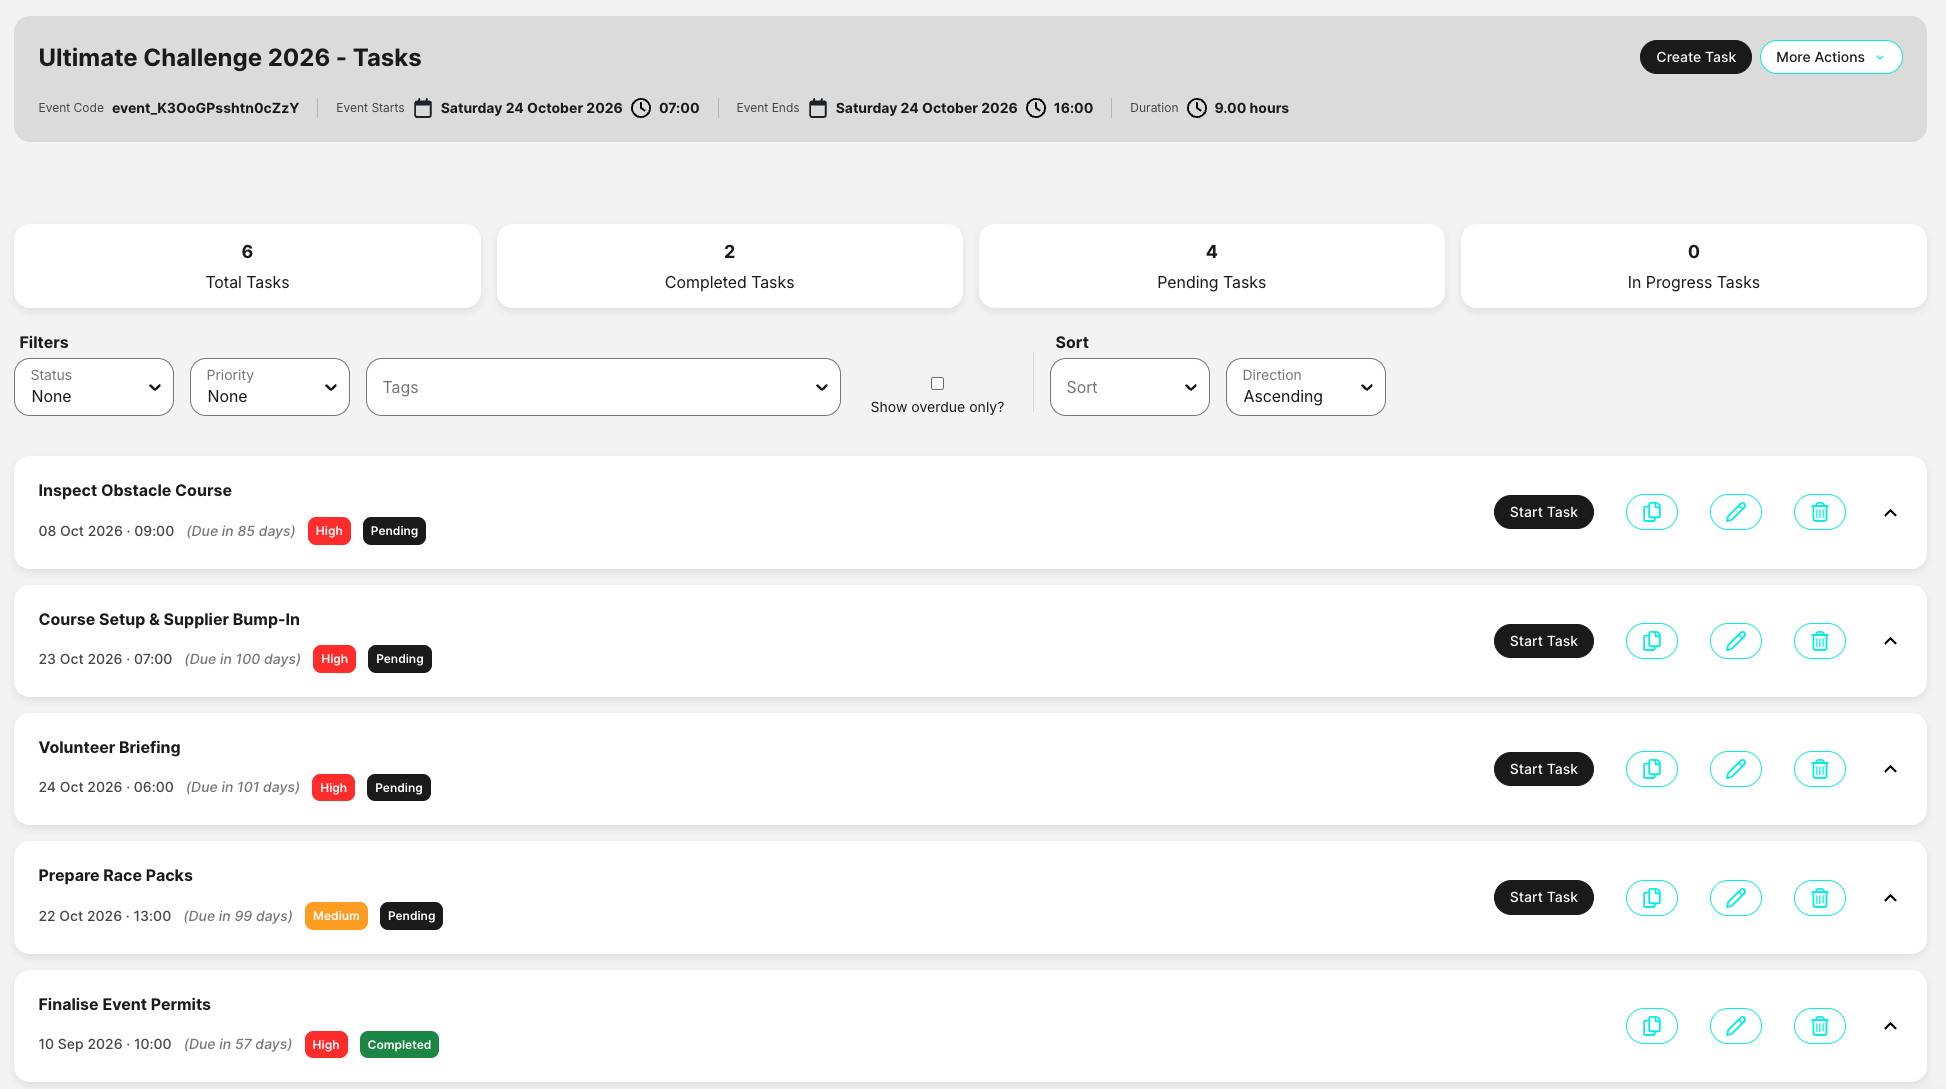The height and width of the screenshot is (1089, 1946).
Task: Duplicate Course Setup & Supplier Bump-In task
Action: click(1652, 641)
